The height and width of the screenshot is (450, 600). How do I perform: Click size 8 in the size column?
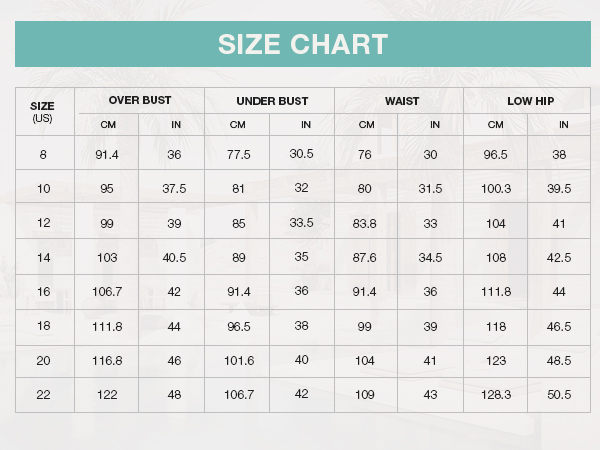click(x=43, y=155)
